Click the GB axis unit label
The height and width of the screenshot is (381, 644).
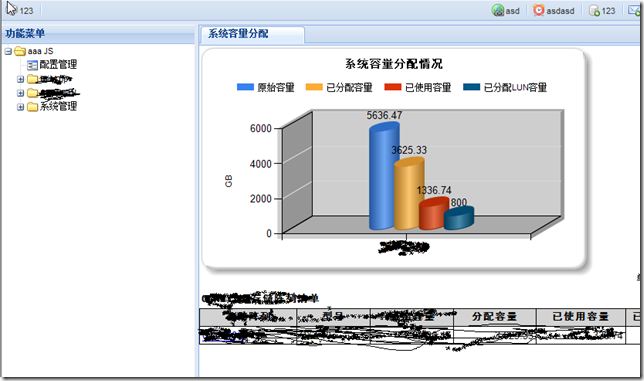coord(229,181)
